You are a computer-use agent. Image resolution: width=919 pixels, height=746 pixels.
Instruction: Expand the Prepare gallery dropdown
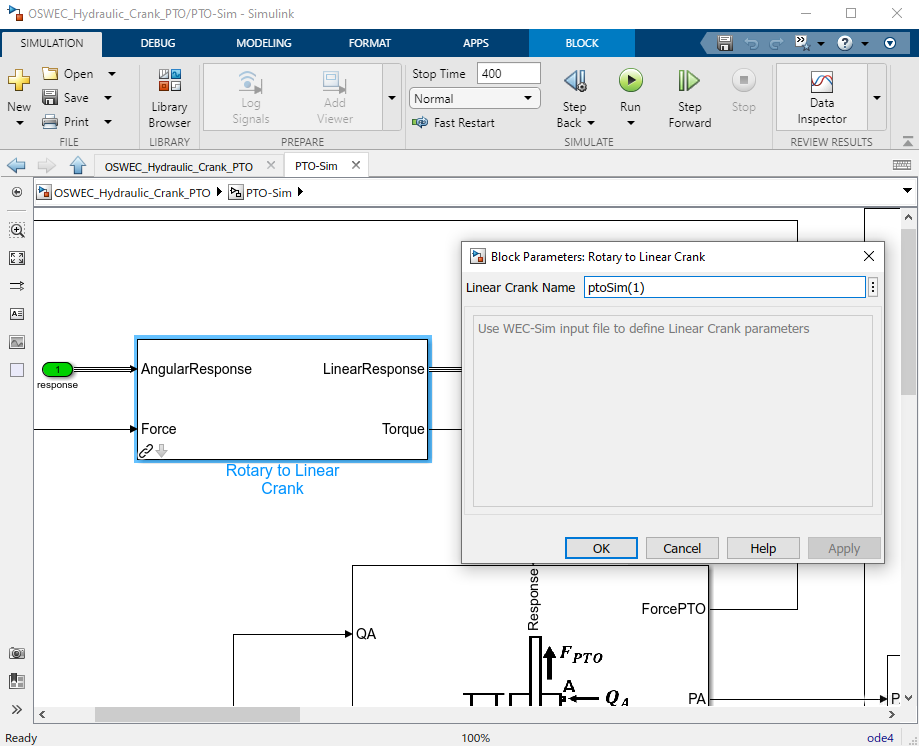point(392,97)
